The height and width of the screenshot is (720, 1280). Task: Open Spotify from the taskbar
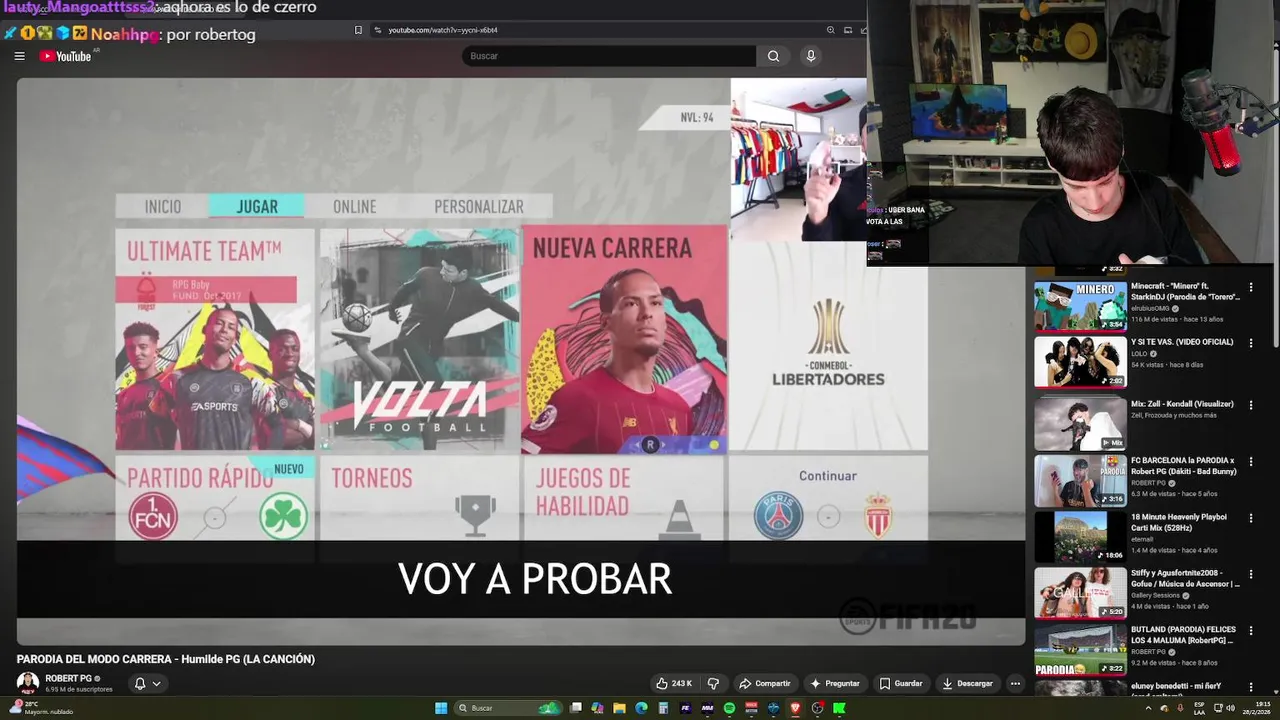pyautogui.click(x=729, y=708)
